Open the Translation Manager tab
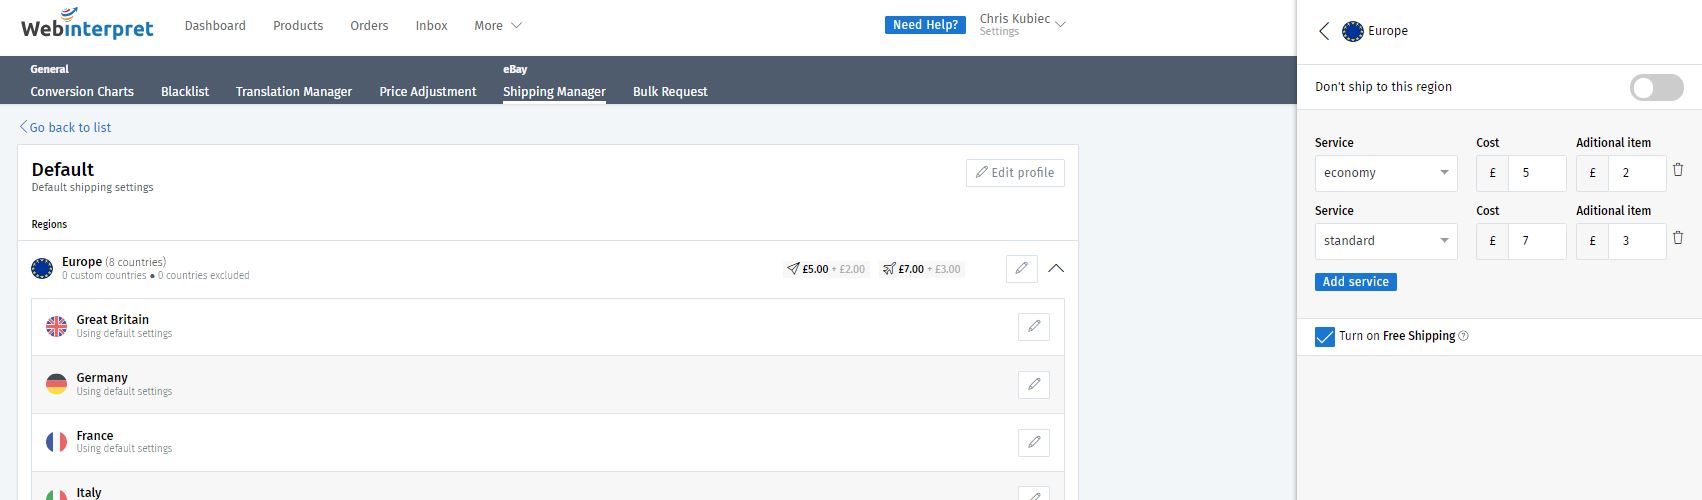Screen dimensions: 1702x500 tap(294, 91)
